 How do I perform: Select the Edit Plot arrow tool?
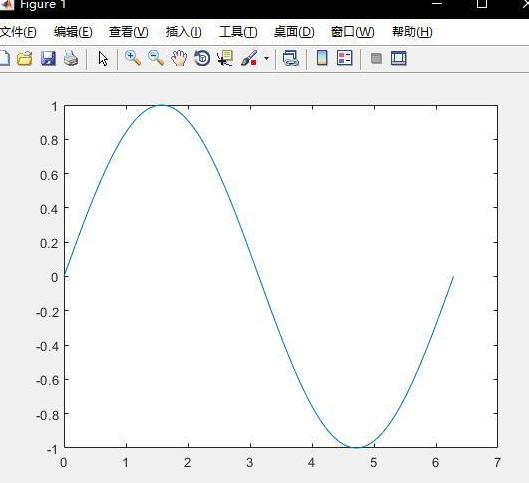[103, 59]
